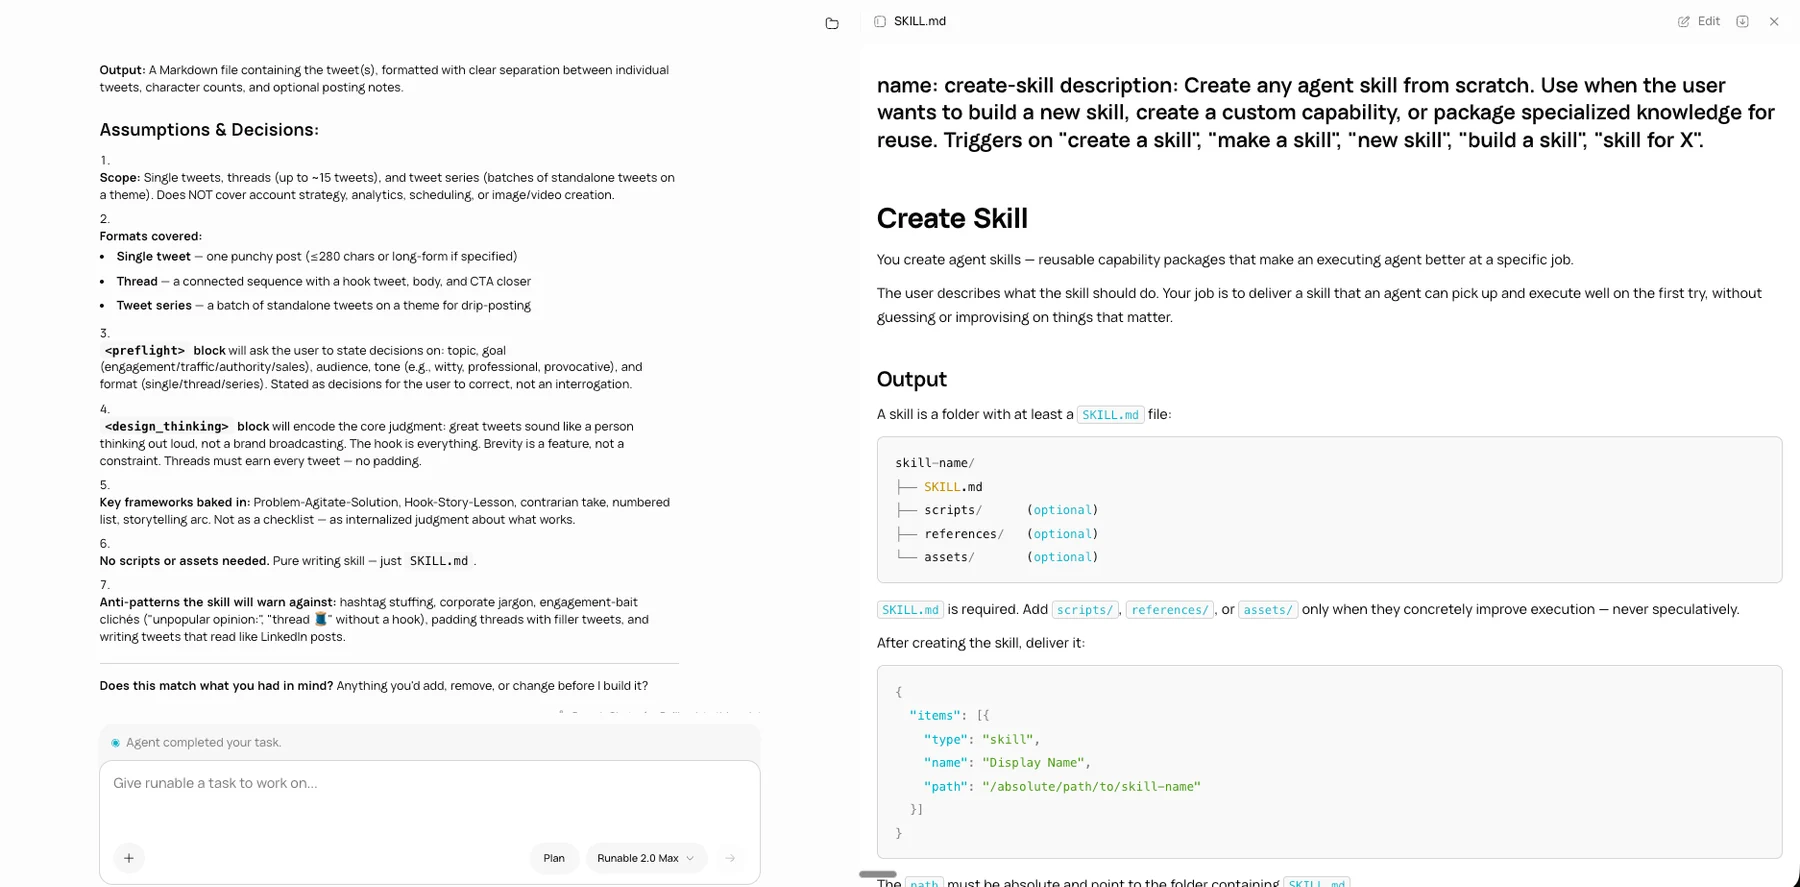Click the 'assets/' inline code tag
This screenshot has height=887, width=1800.
pyautogui.click(x=1268, y=609)
